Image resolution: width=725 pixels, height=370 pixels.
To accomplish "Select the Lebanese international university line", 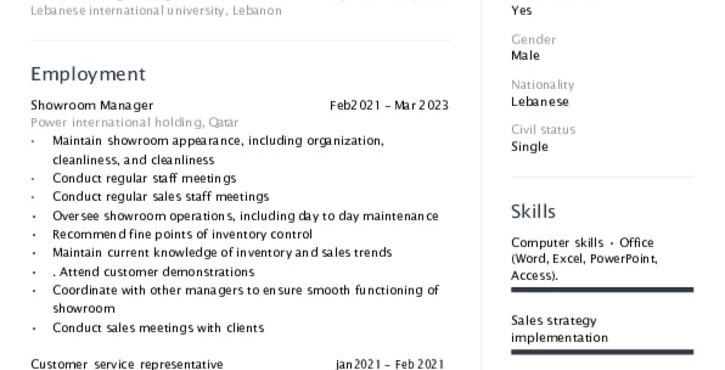I will pyautogui.click(x=156, y=10).
